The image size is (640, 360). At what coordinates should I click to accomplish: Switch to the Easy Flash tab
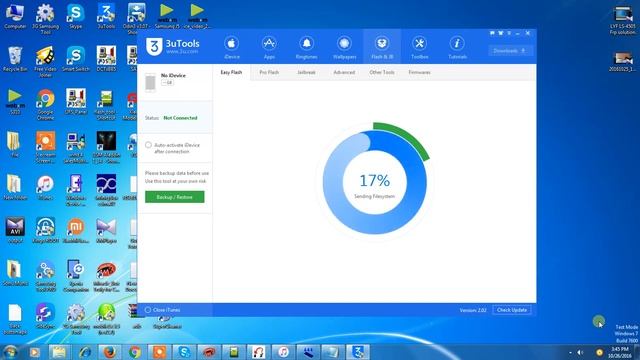(231, 72)
